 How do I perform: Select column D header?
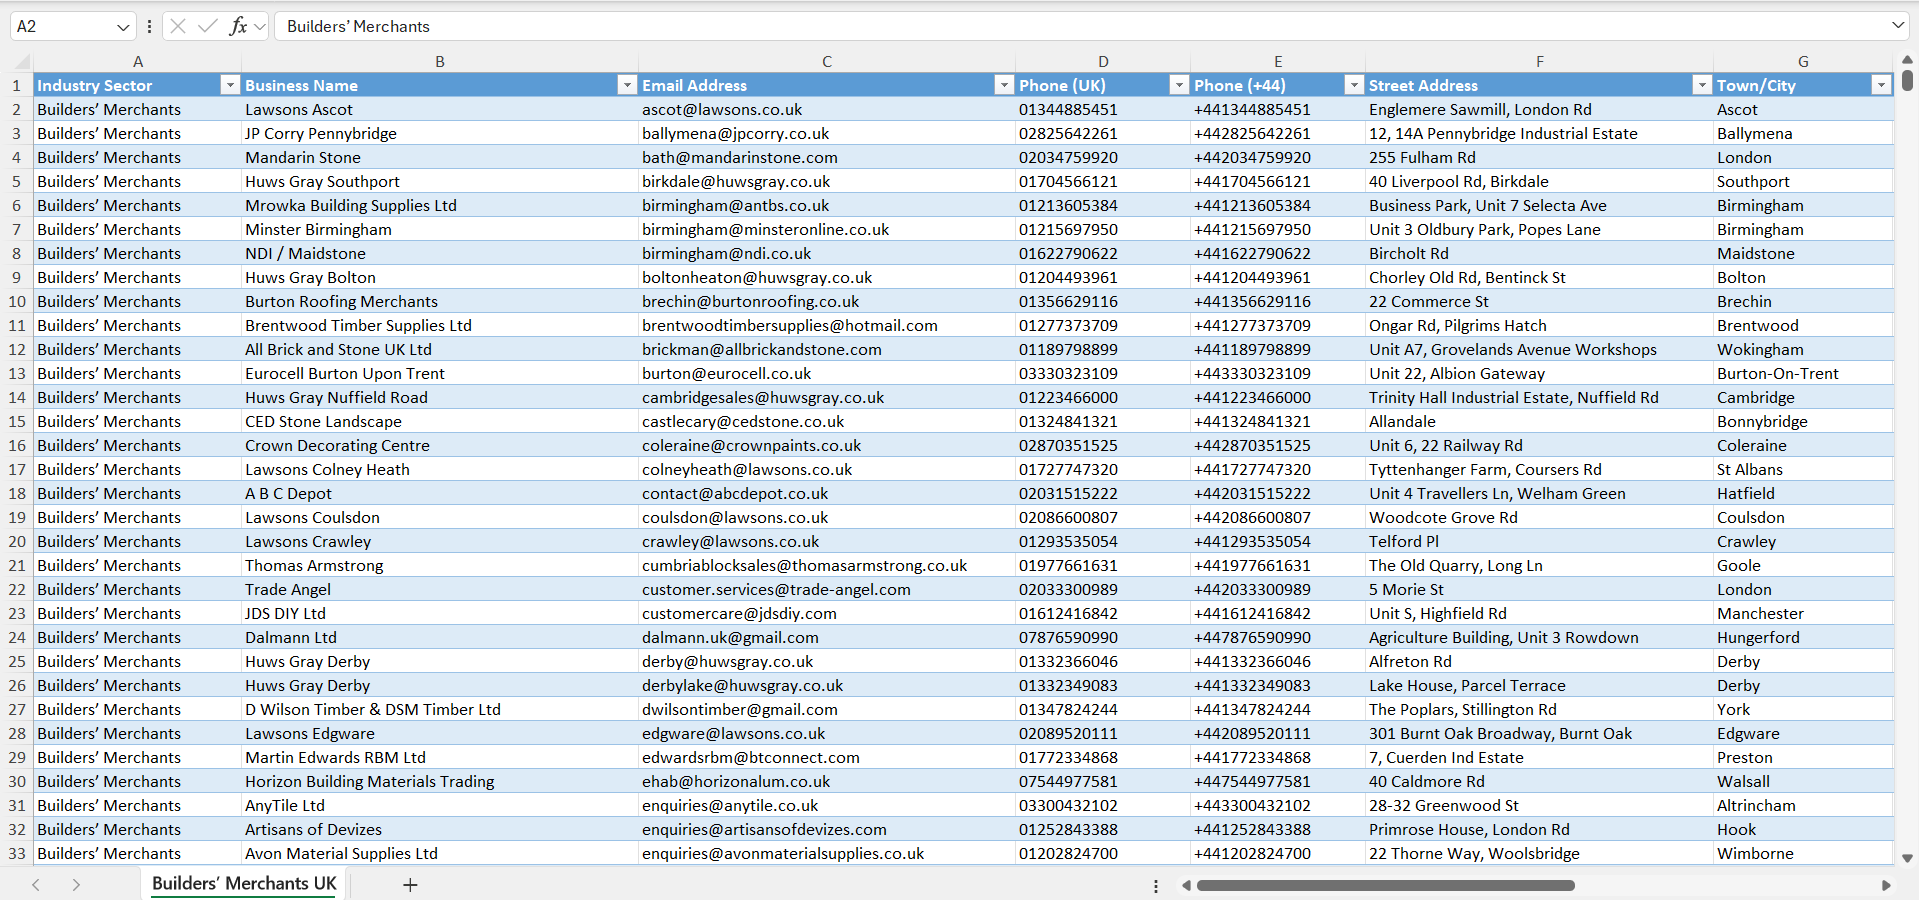coord(1103,62)
